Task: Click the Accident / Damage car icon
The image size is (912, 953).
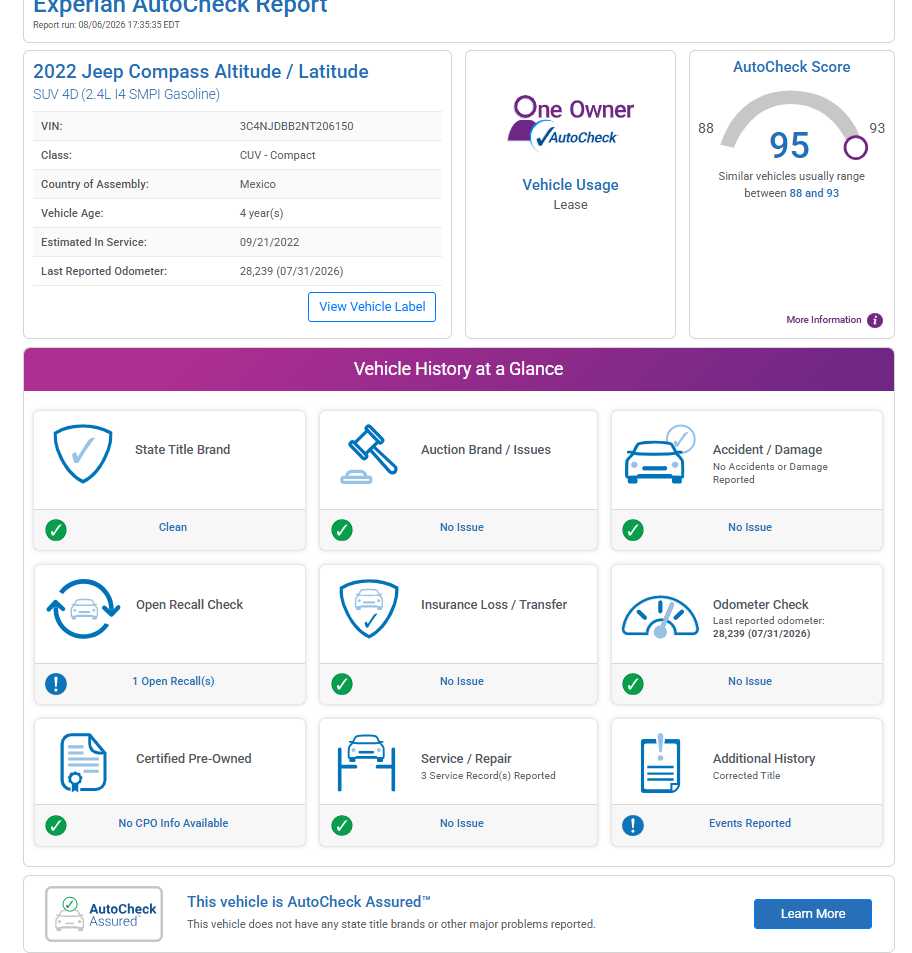Action: click(x=660, y=454)
